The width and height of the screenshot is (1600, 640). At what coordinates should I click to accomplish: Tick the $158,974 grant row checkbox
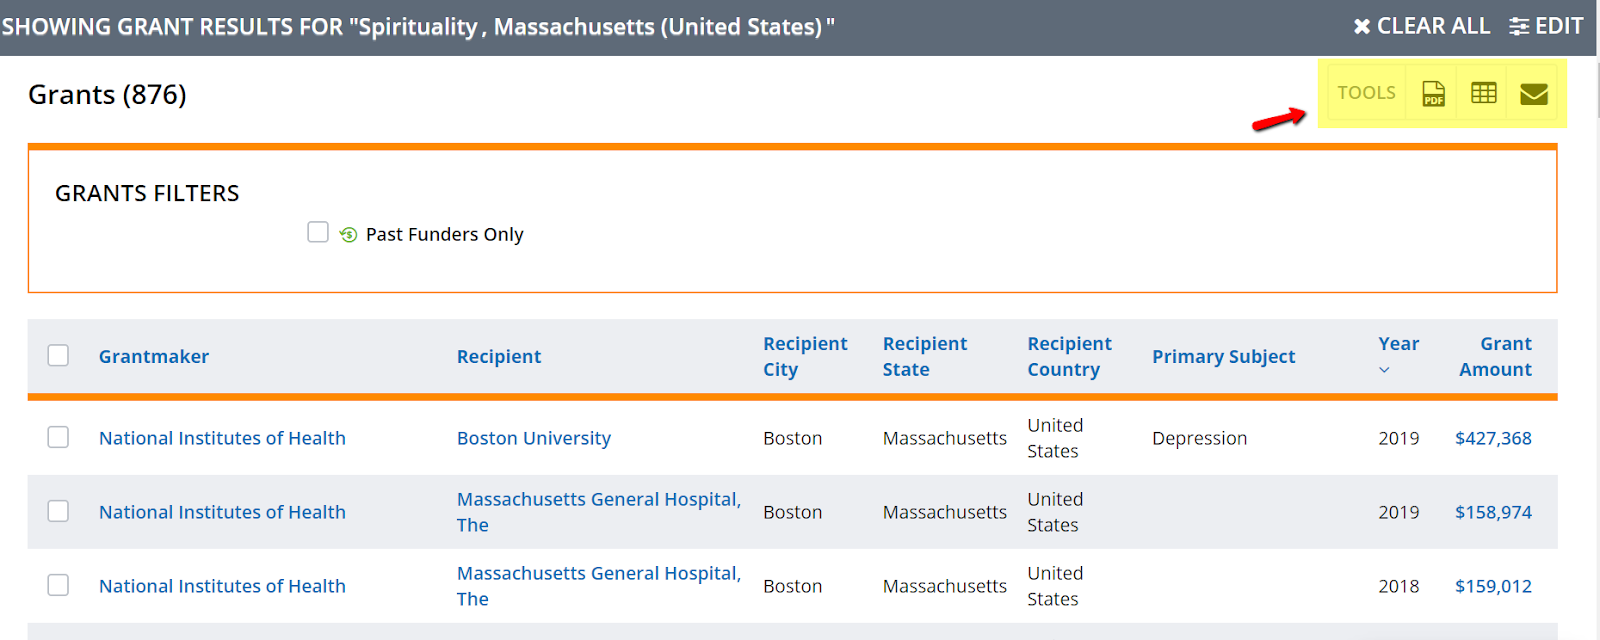(x=59, y=512)
